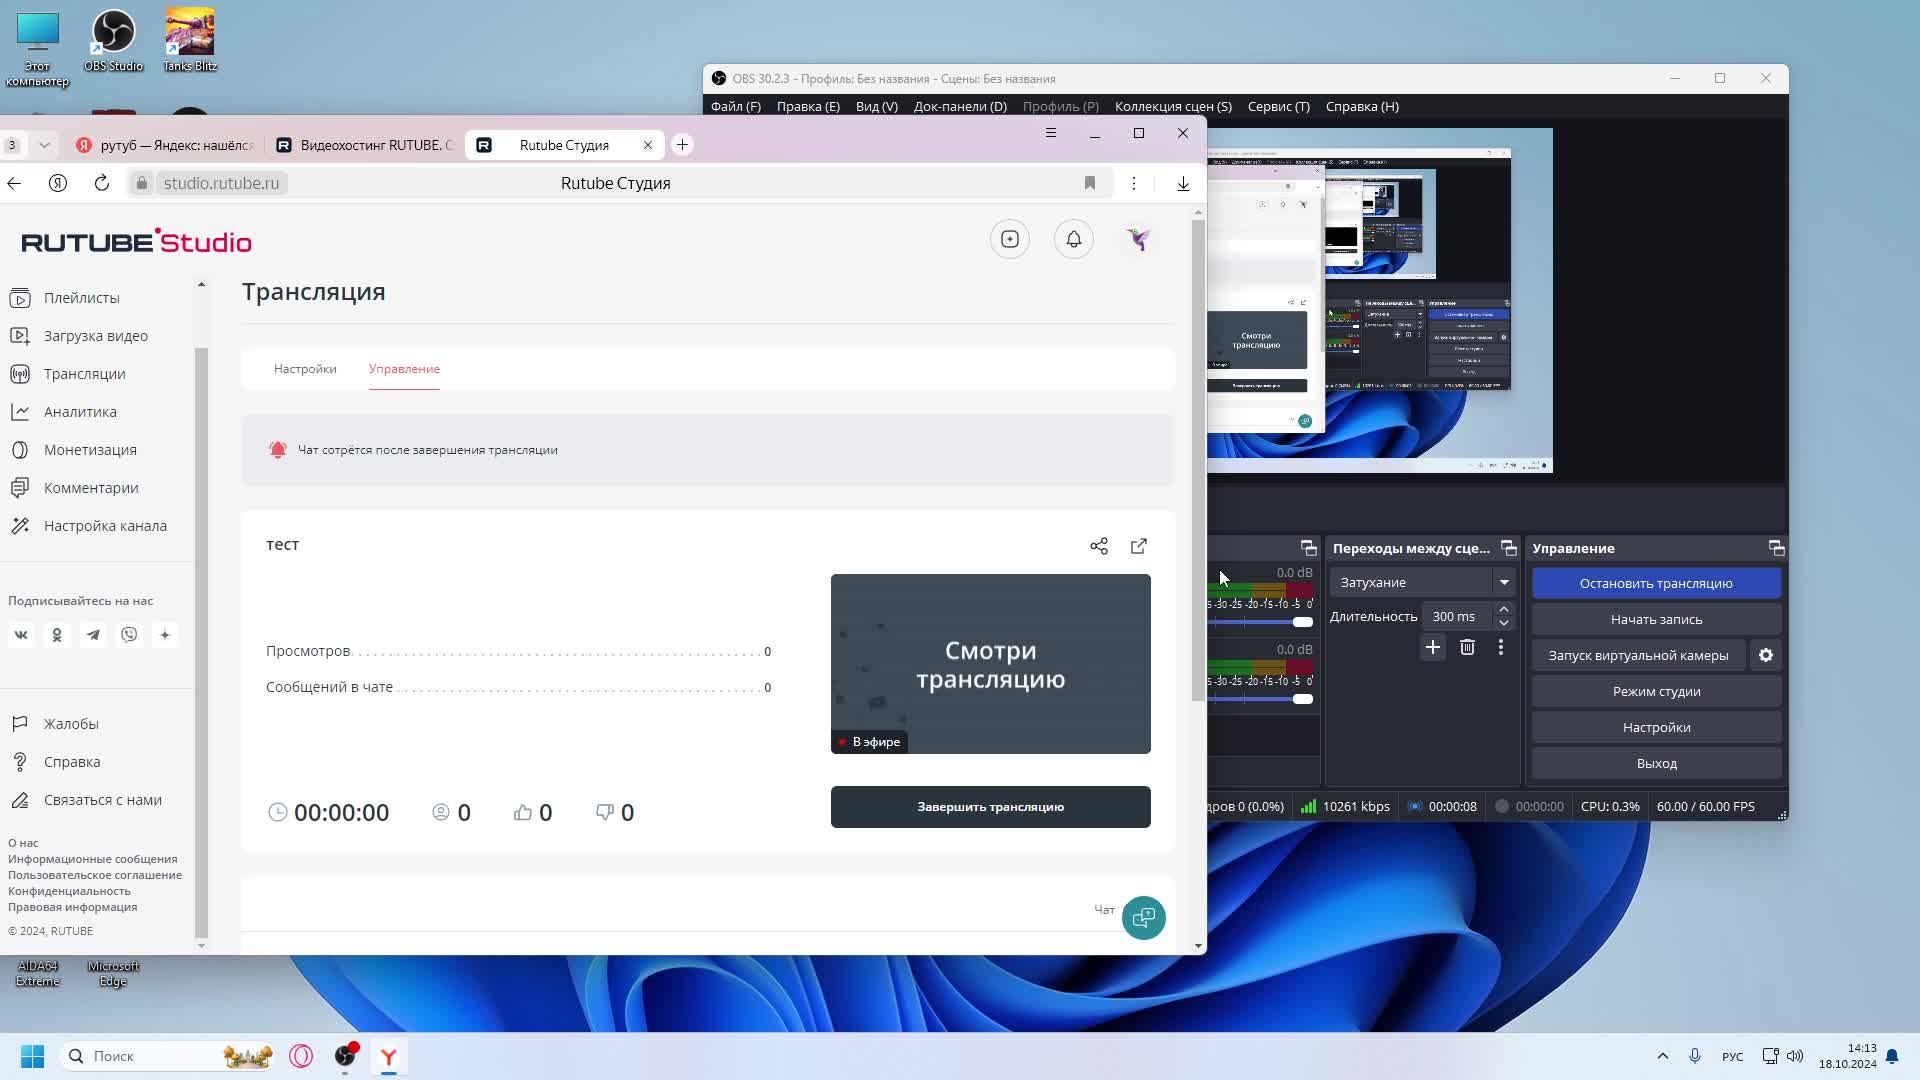Enable Режим студии in OBS
This screenshot has width=1920, height=1080.
pos(1656,691)
